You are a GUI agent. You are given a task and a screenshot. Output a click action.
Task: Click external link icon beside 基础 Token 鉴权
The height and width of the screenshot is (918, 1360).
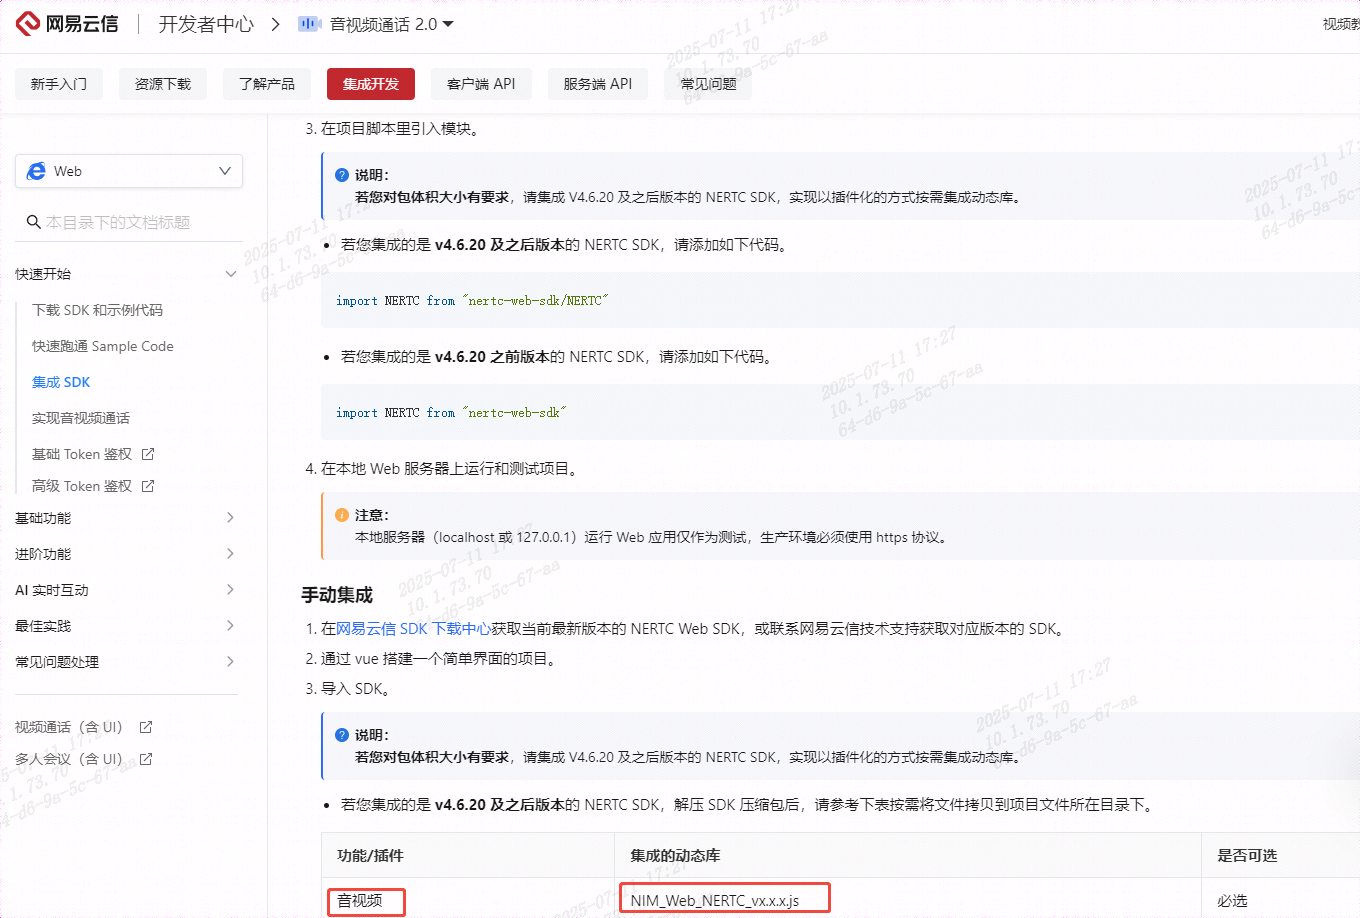148,454
